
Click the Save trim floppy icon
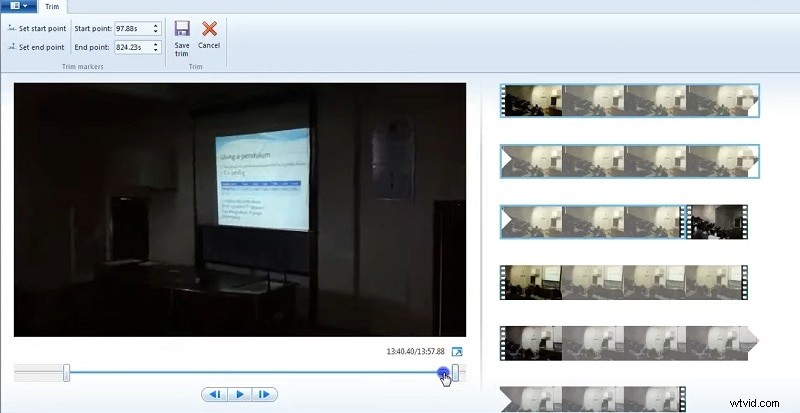pos(182,29)
